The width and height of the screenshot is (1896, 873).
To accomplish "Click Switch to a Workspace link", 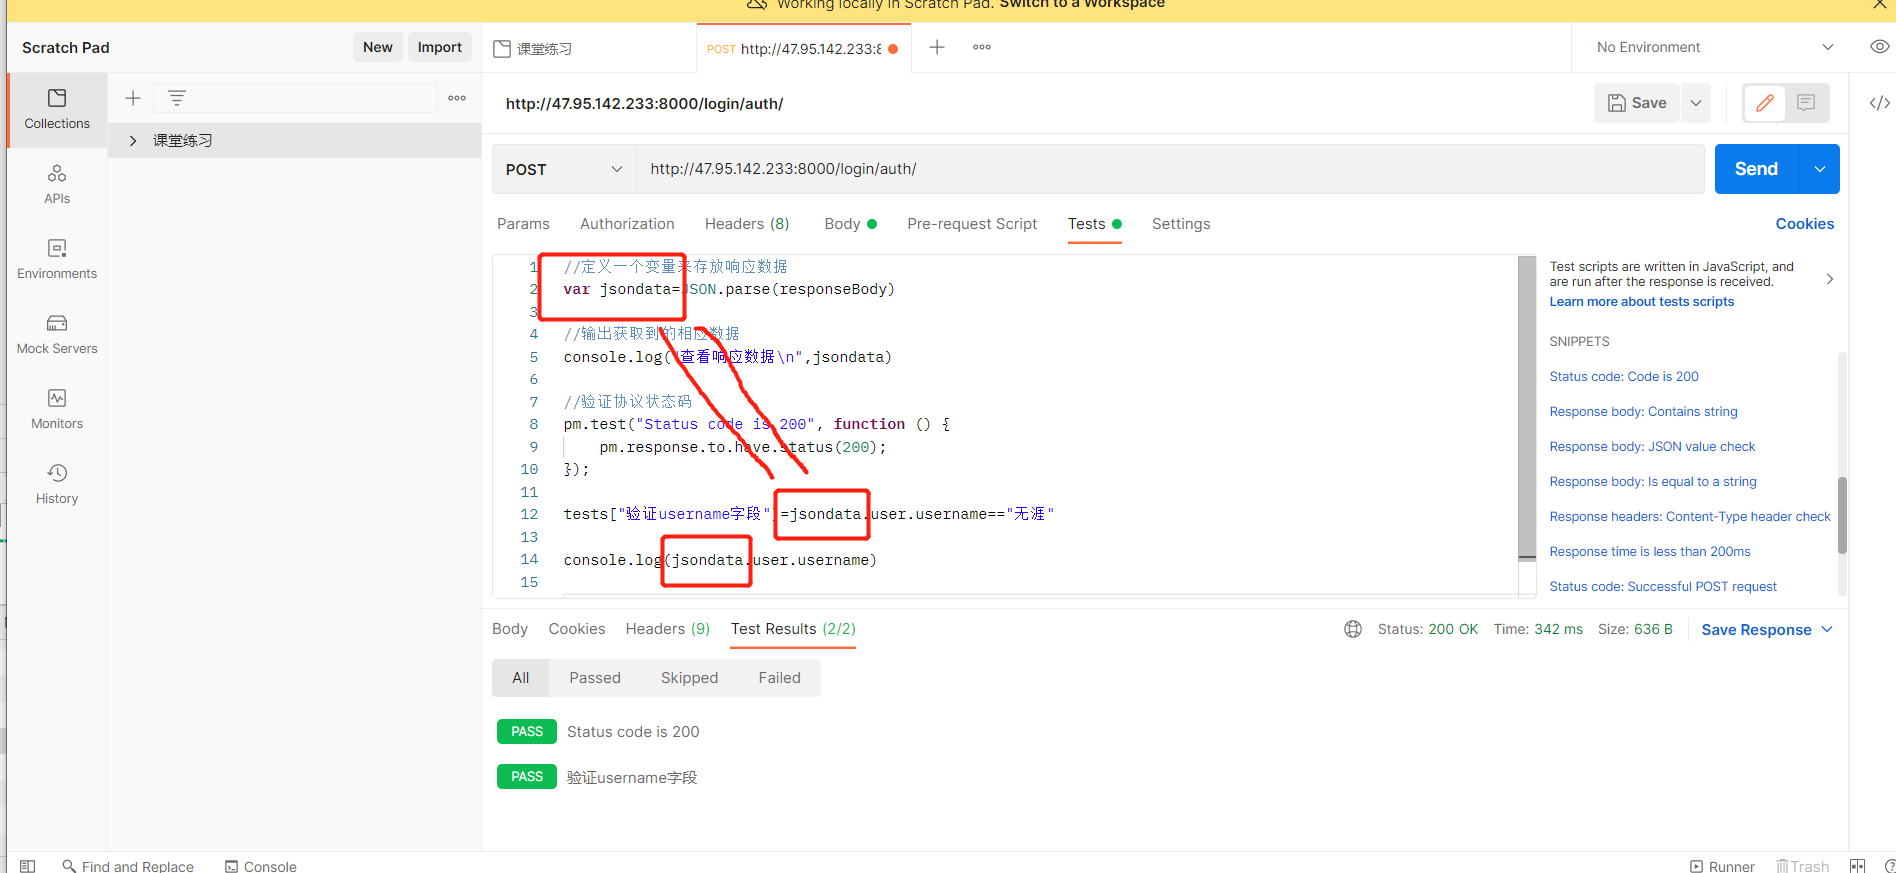I will point(1082,5).
